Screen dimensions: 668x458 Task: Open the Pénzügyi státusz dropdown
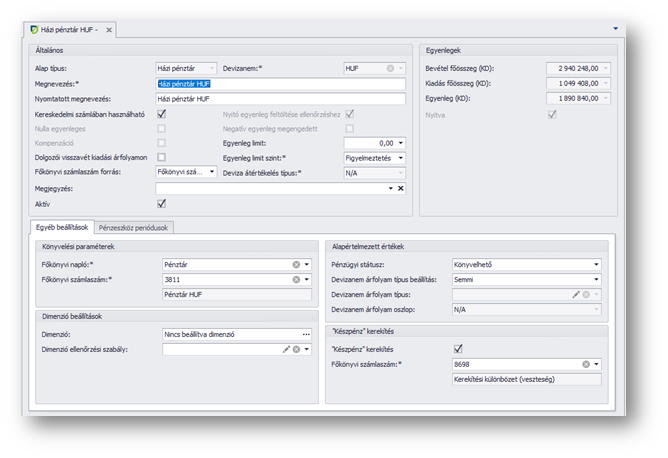597,265
